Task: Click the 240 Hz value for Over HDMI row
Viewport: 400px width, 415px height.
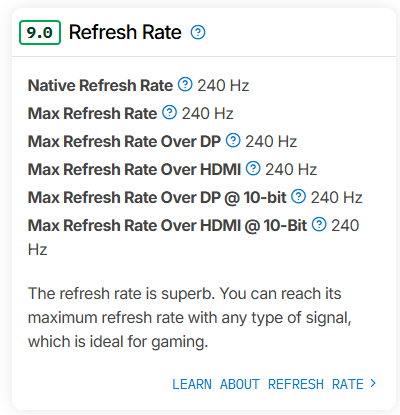Action: tap(291, 169)
